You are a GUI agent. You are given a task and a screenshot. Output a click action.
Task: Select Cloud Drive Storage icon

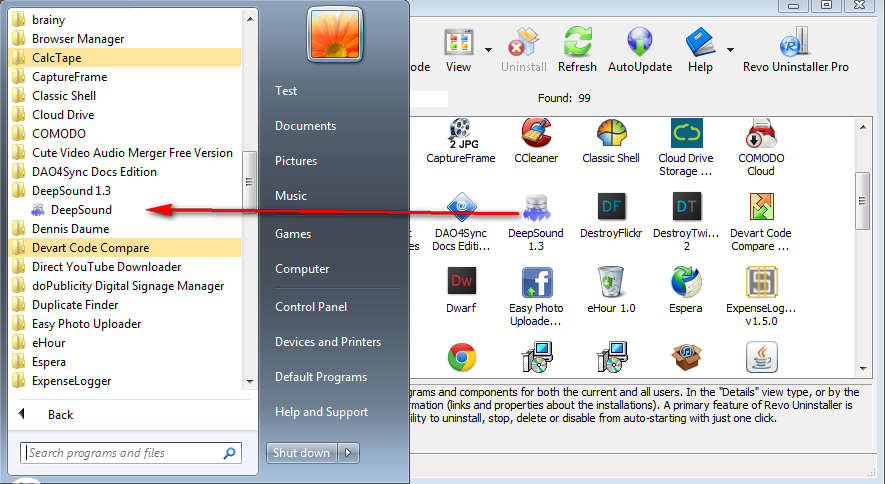coord(686,133)
